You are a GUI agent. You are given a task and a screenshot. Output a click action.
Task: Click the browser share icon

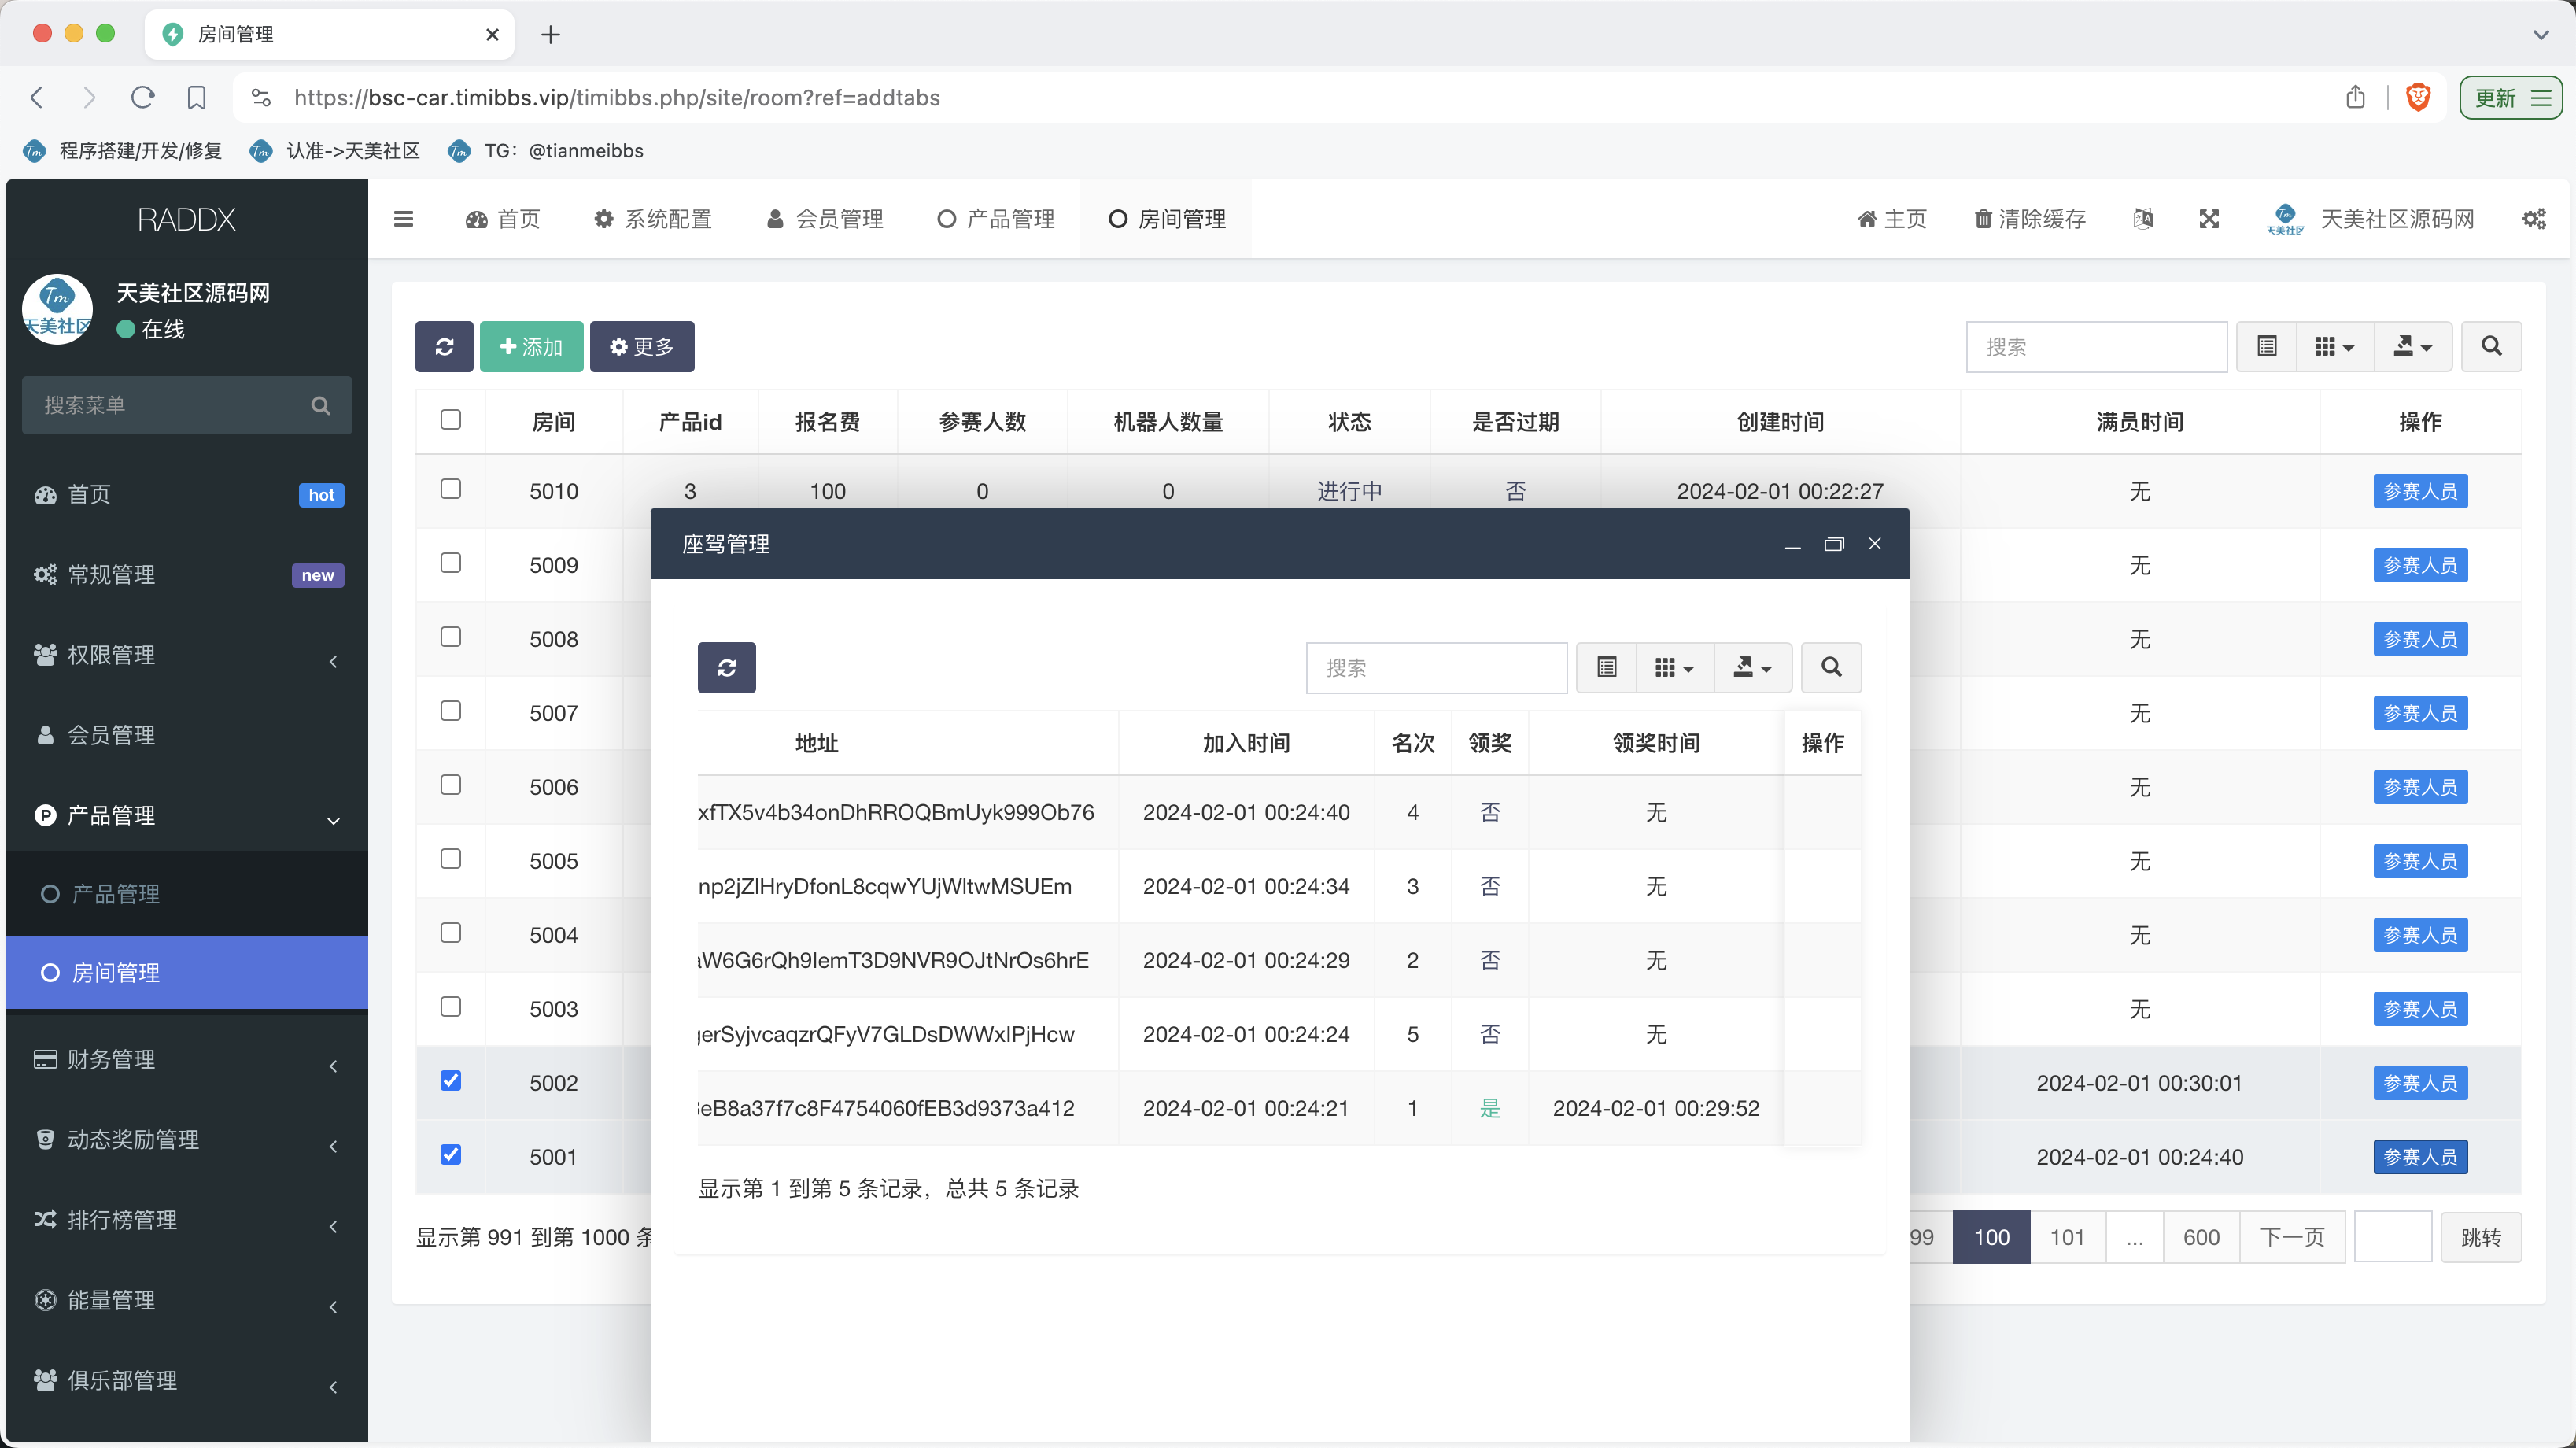(x=2356, y=97)
